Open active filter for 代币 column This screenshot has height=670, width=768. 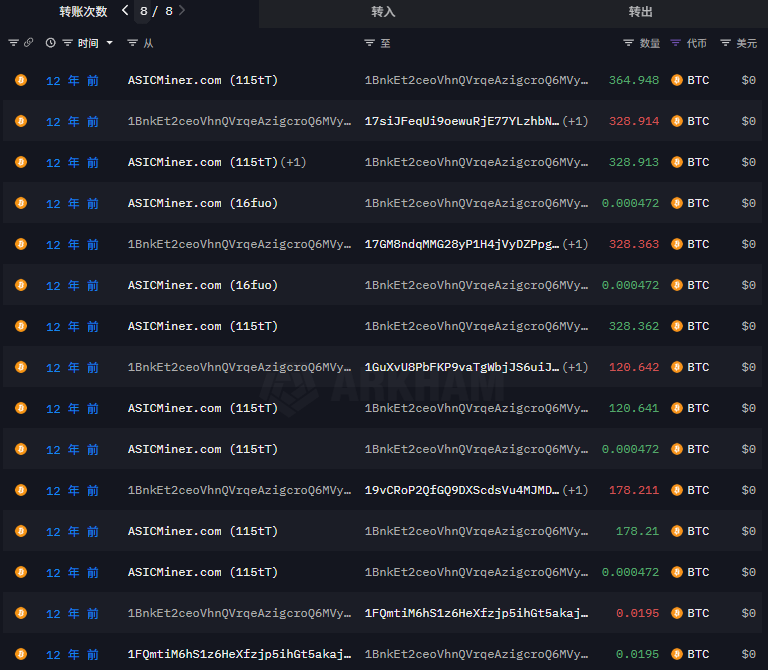tap(675, 43)
